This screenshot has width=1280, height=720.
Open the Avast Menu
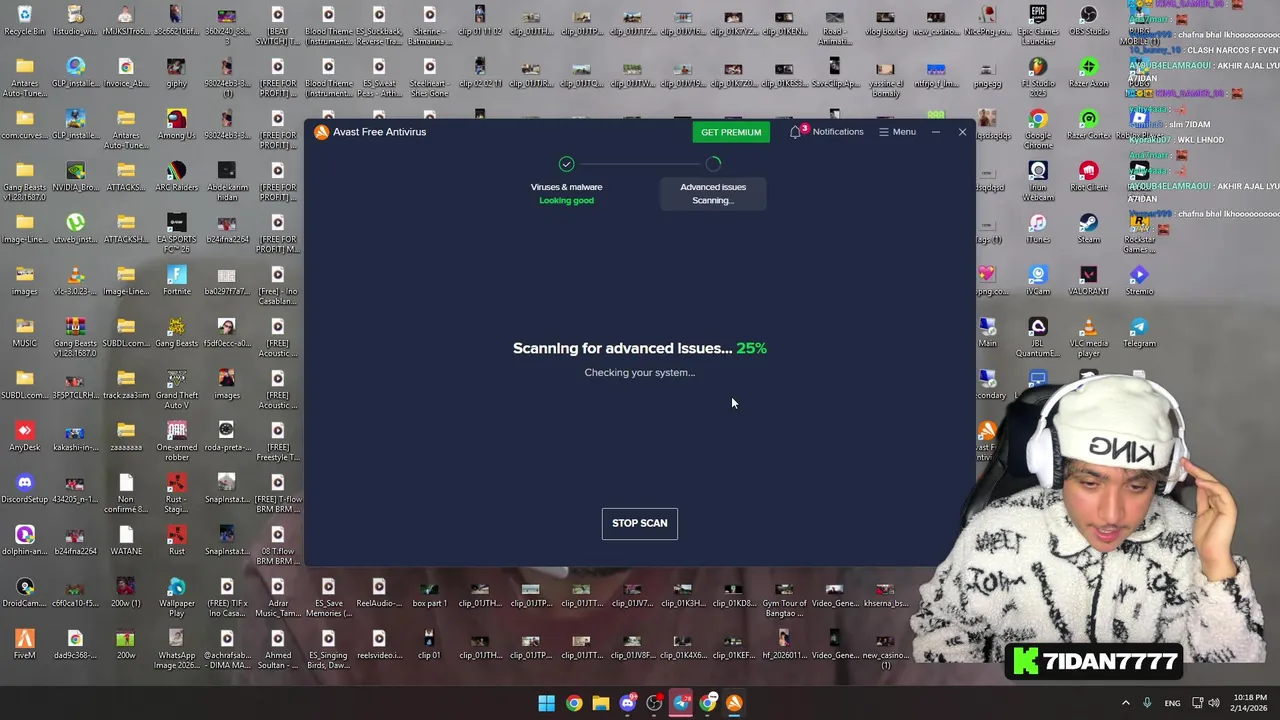pos(897,132)
